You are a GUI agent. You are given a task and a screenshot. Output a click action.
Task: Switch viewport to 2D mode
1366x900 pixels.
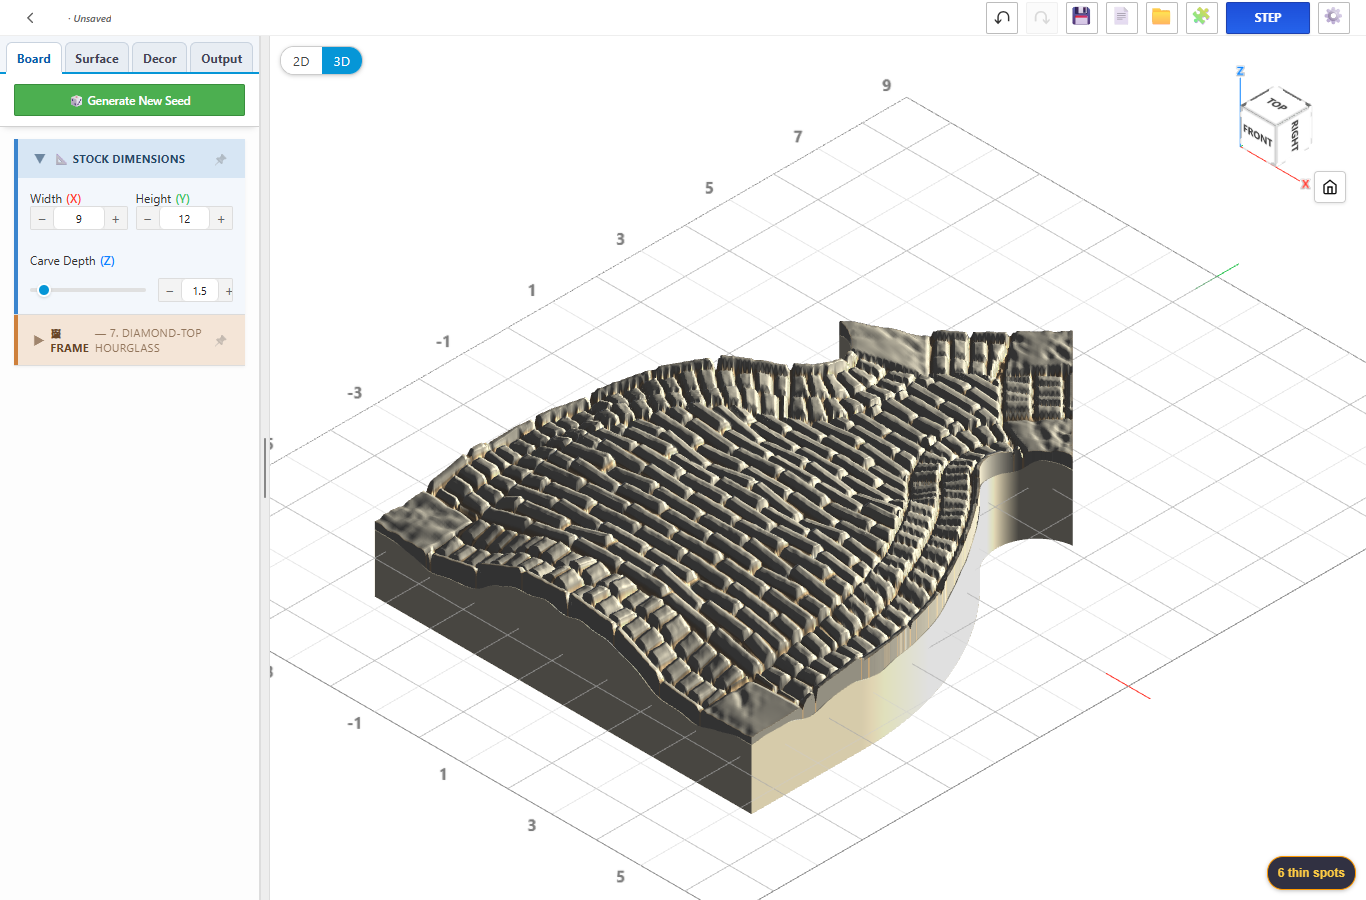point(301,61)
